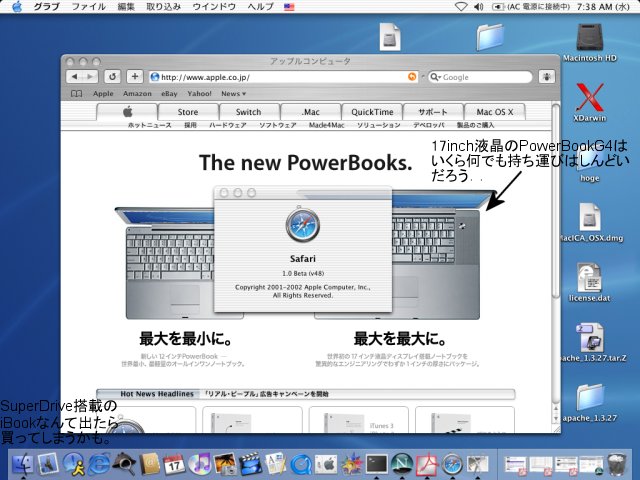Viewport: 640px width, 480px height.
Task: Launch Internet Explorer from the Dock
Action: coord(99,464)
